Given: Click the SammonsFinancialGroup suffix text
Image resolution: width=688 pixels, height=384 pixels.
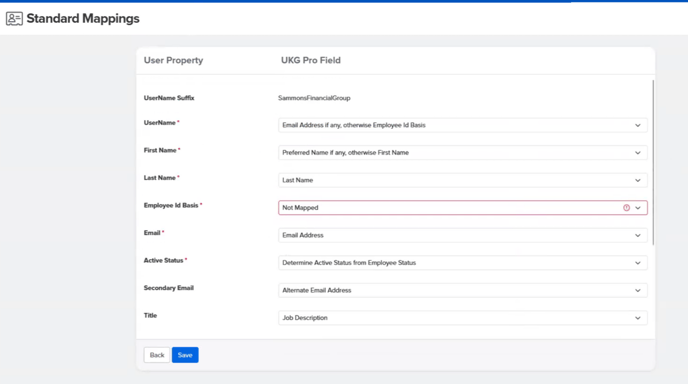Looking at the screenshot, I should pos(314,98).
